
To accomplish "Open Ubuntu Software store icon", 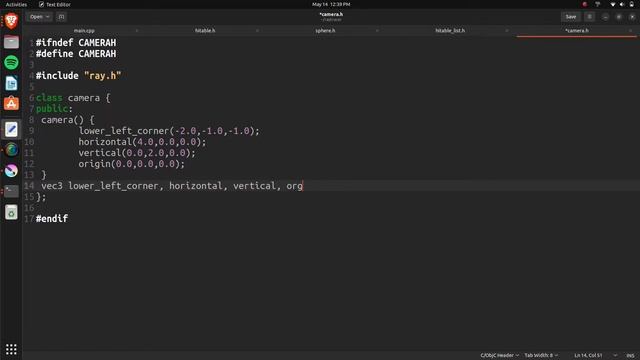I will coord(11,104).
